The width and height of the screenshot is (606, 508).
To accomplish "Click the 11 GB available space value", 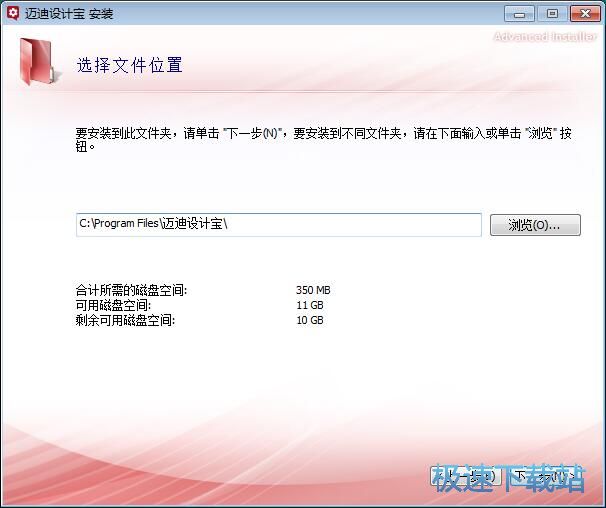I will click(x=310, y=305).
